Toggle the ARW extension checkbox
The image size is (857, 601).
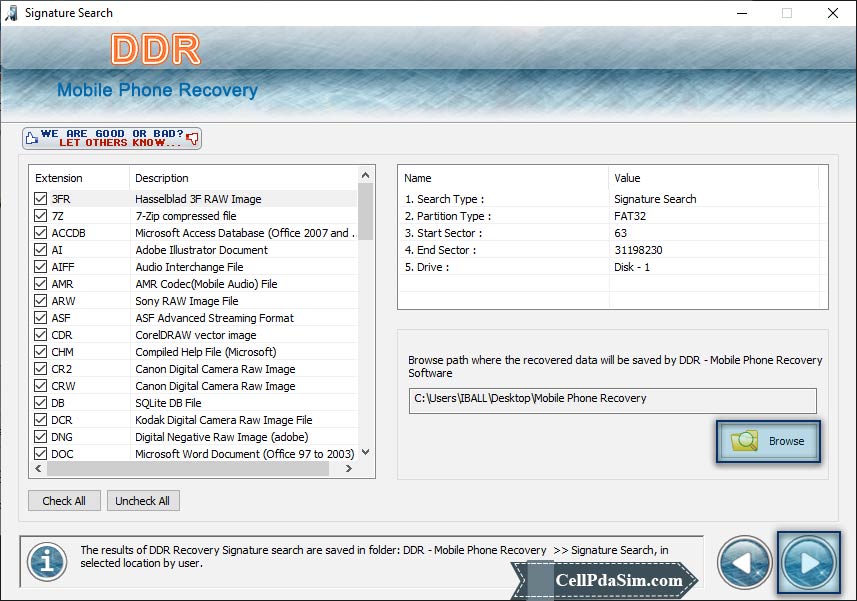40,300
